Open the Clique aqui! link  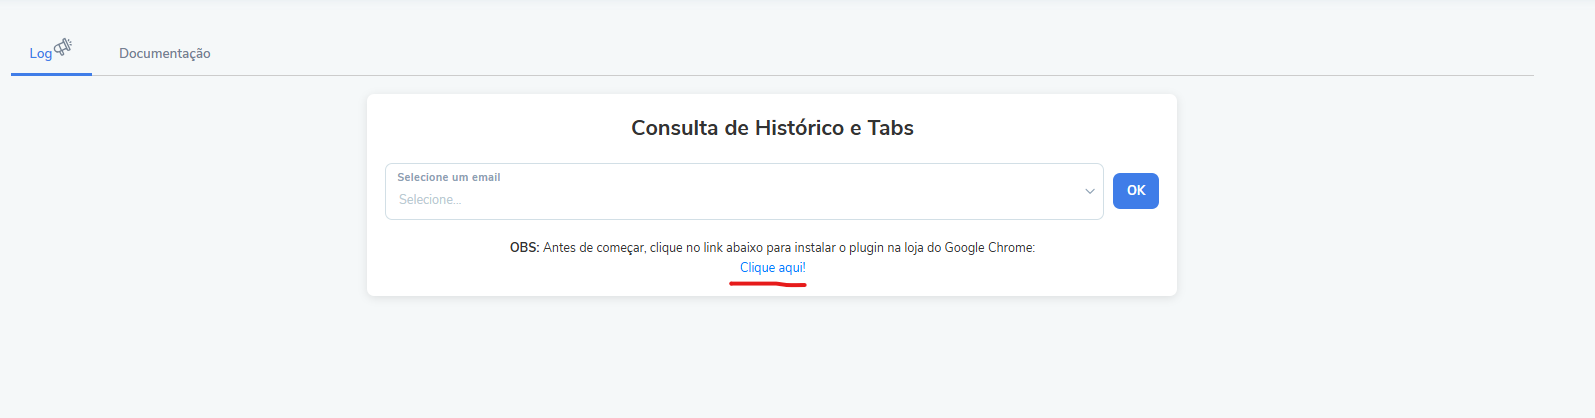(x=773, y=268)
